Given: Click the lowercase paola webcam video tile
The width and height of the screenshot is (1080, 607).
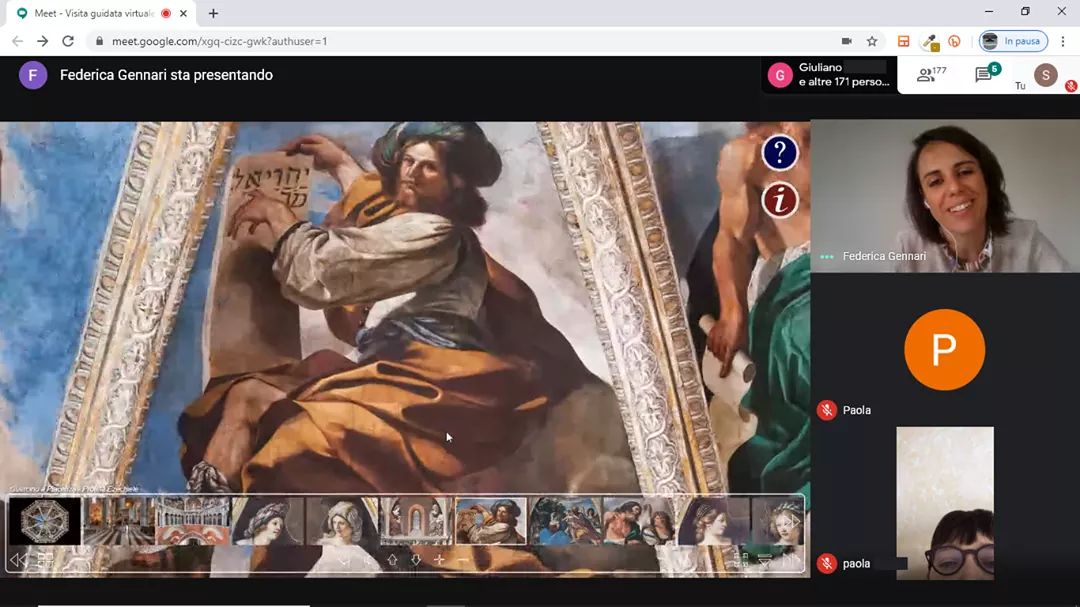Looking at the screenshot, I should pyautogui.click(x=945, y=503).
